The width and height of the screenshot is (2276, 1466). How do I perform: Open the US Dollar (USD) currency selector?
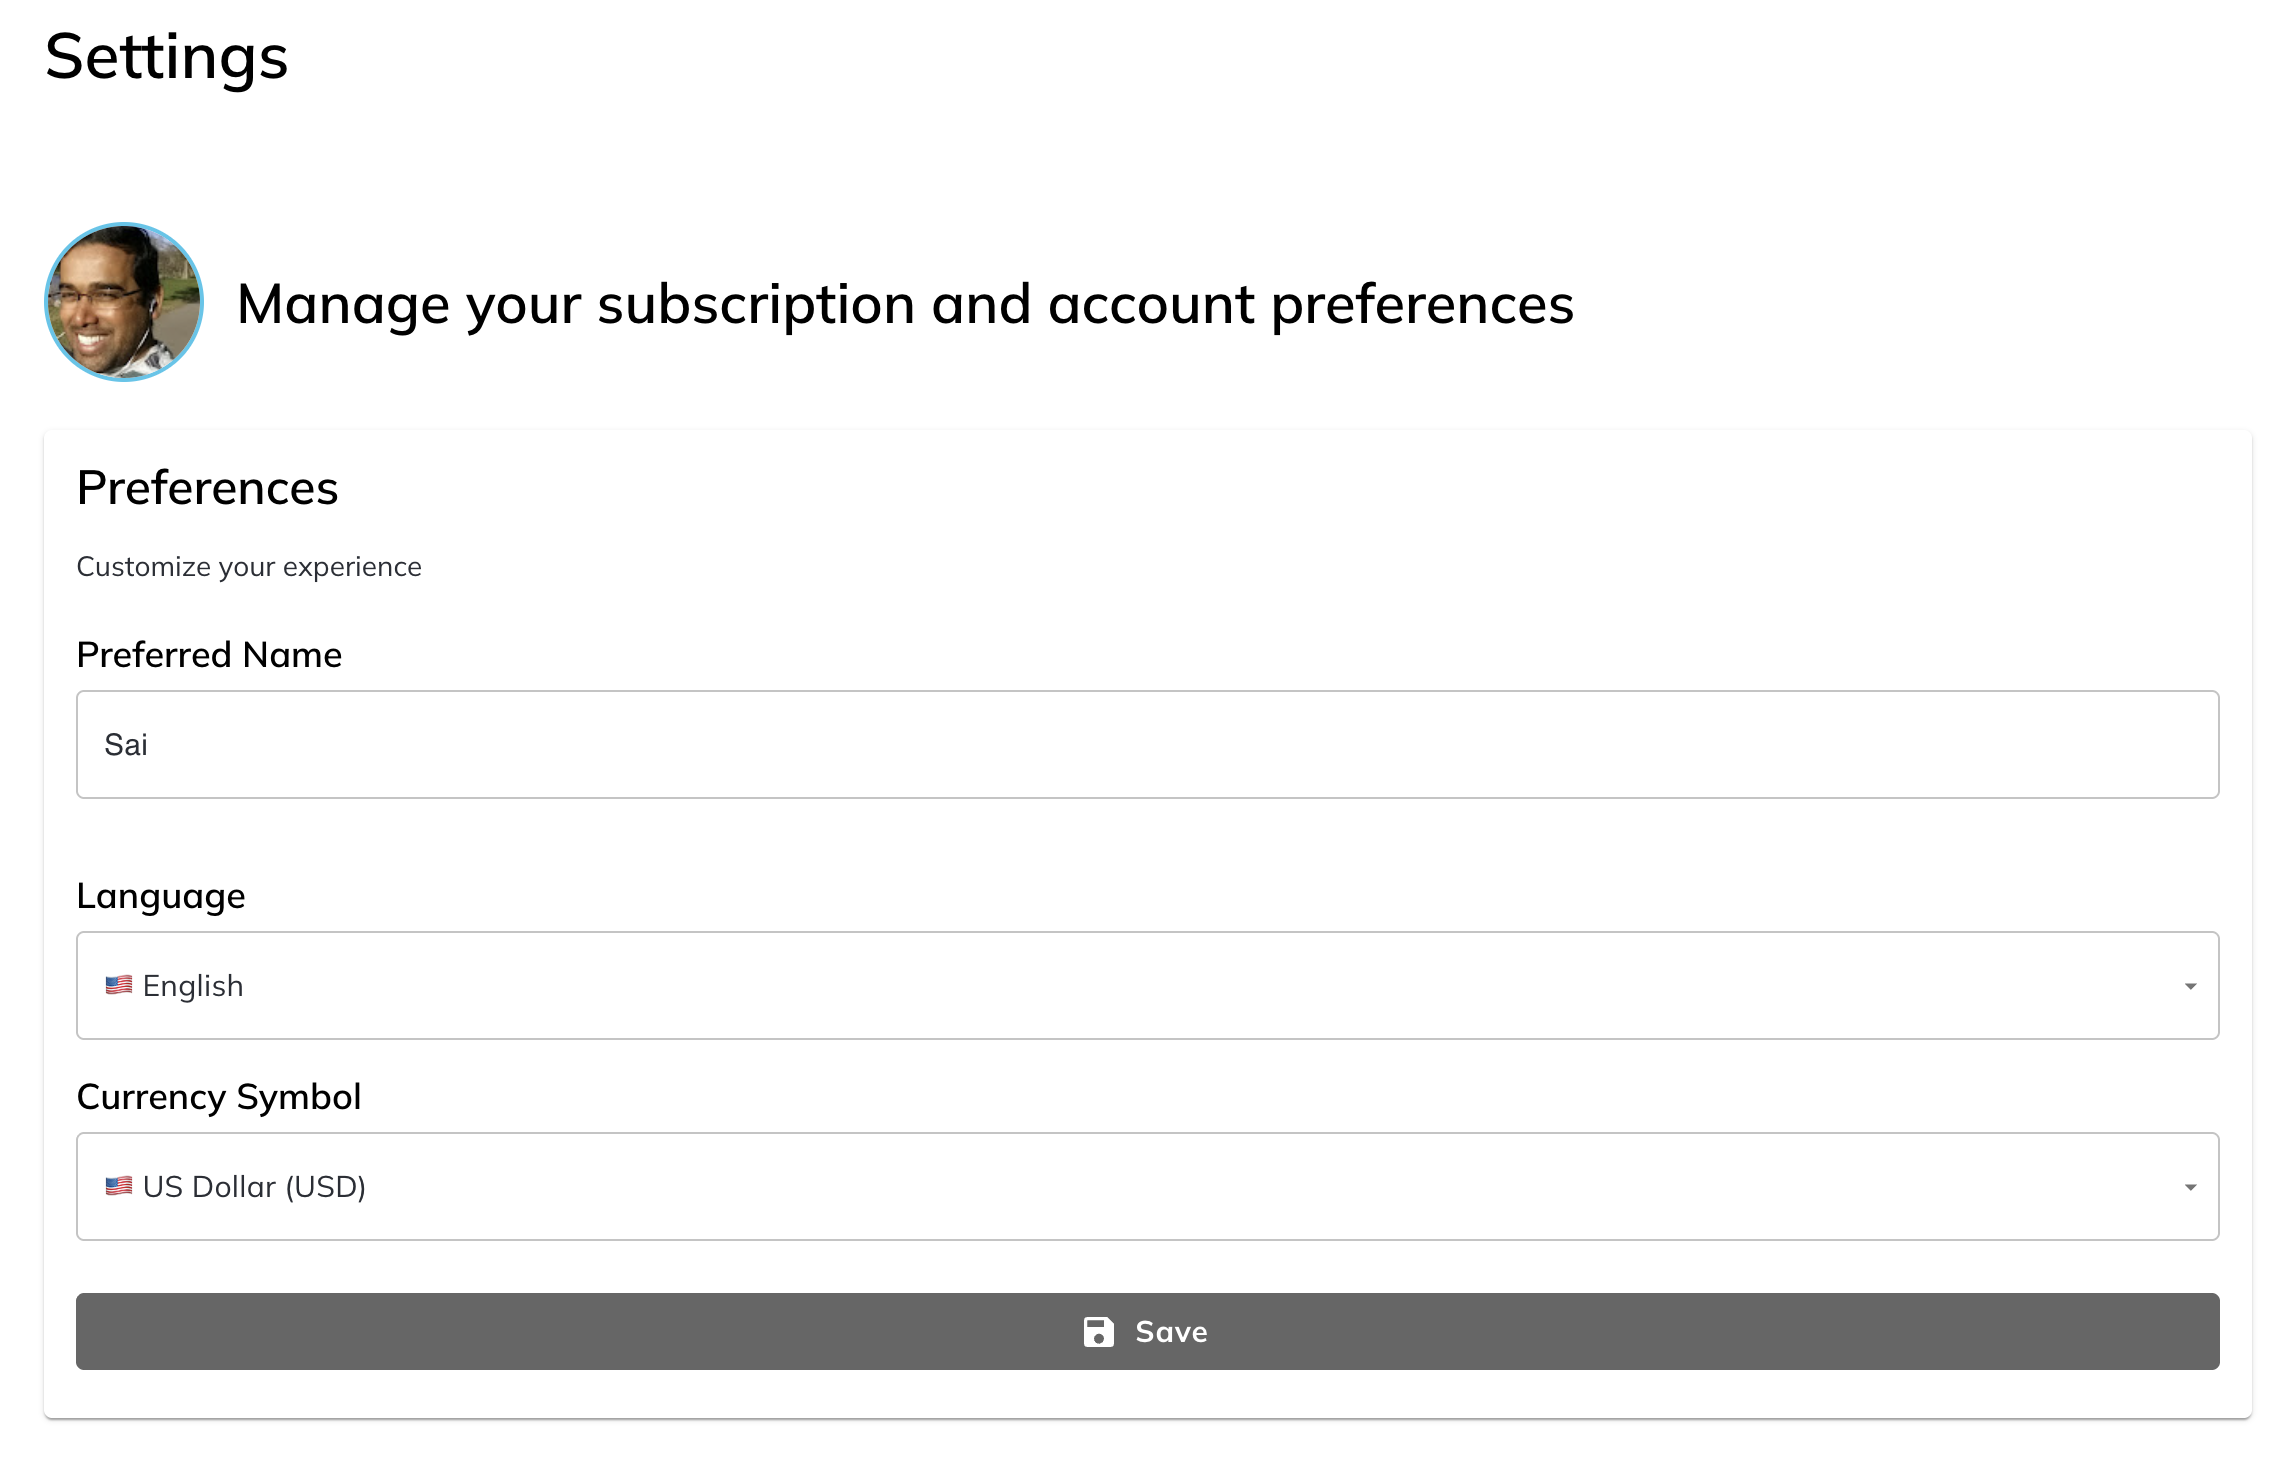pos(1147,1187)
